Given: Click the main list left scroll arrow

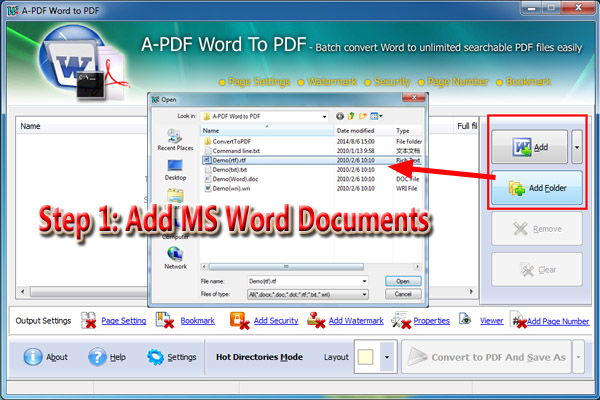Looking at the screenshot, I should coord(23,292).
